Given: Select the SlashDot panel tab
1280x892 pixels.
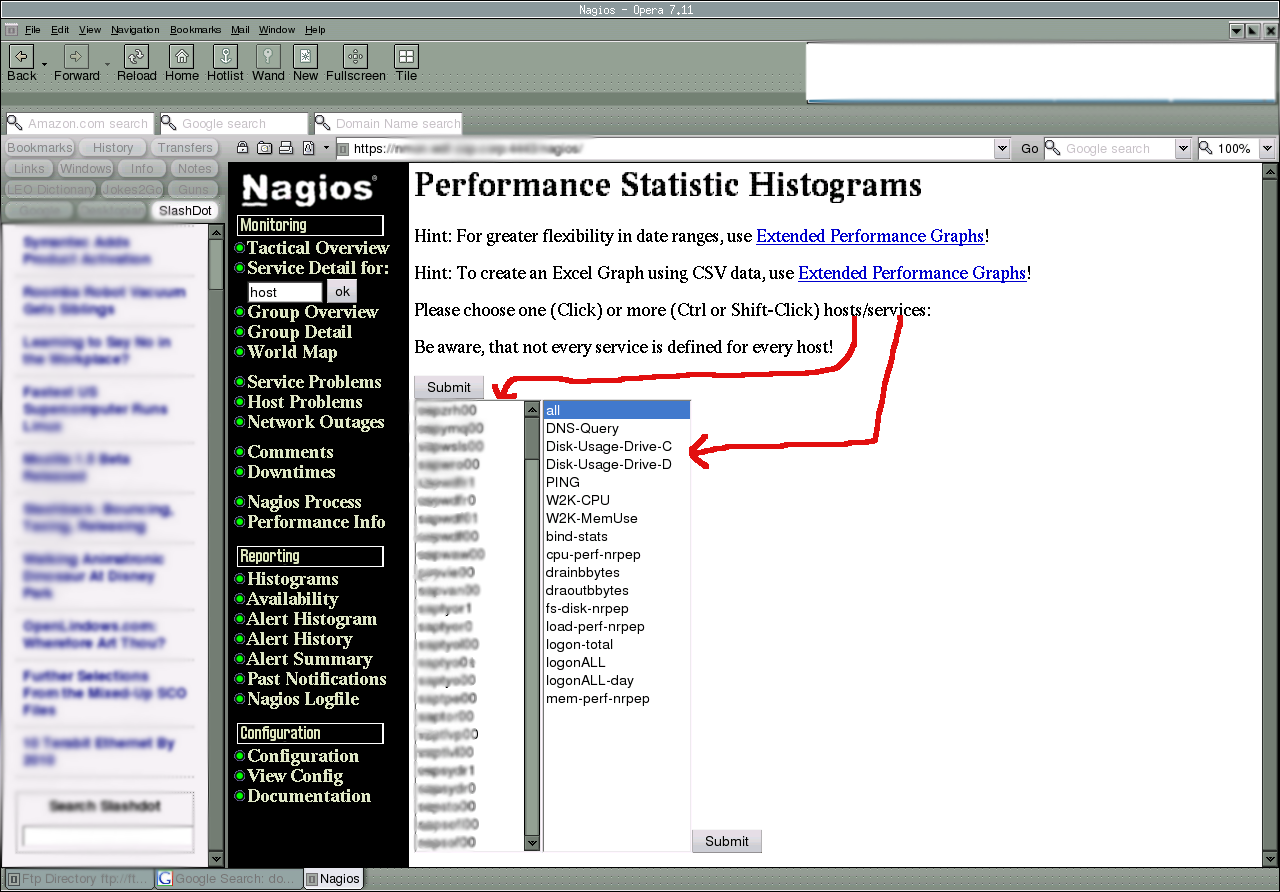Looking at the screenshot, I should pyautogui.click(x=185, y=210).
